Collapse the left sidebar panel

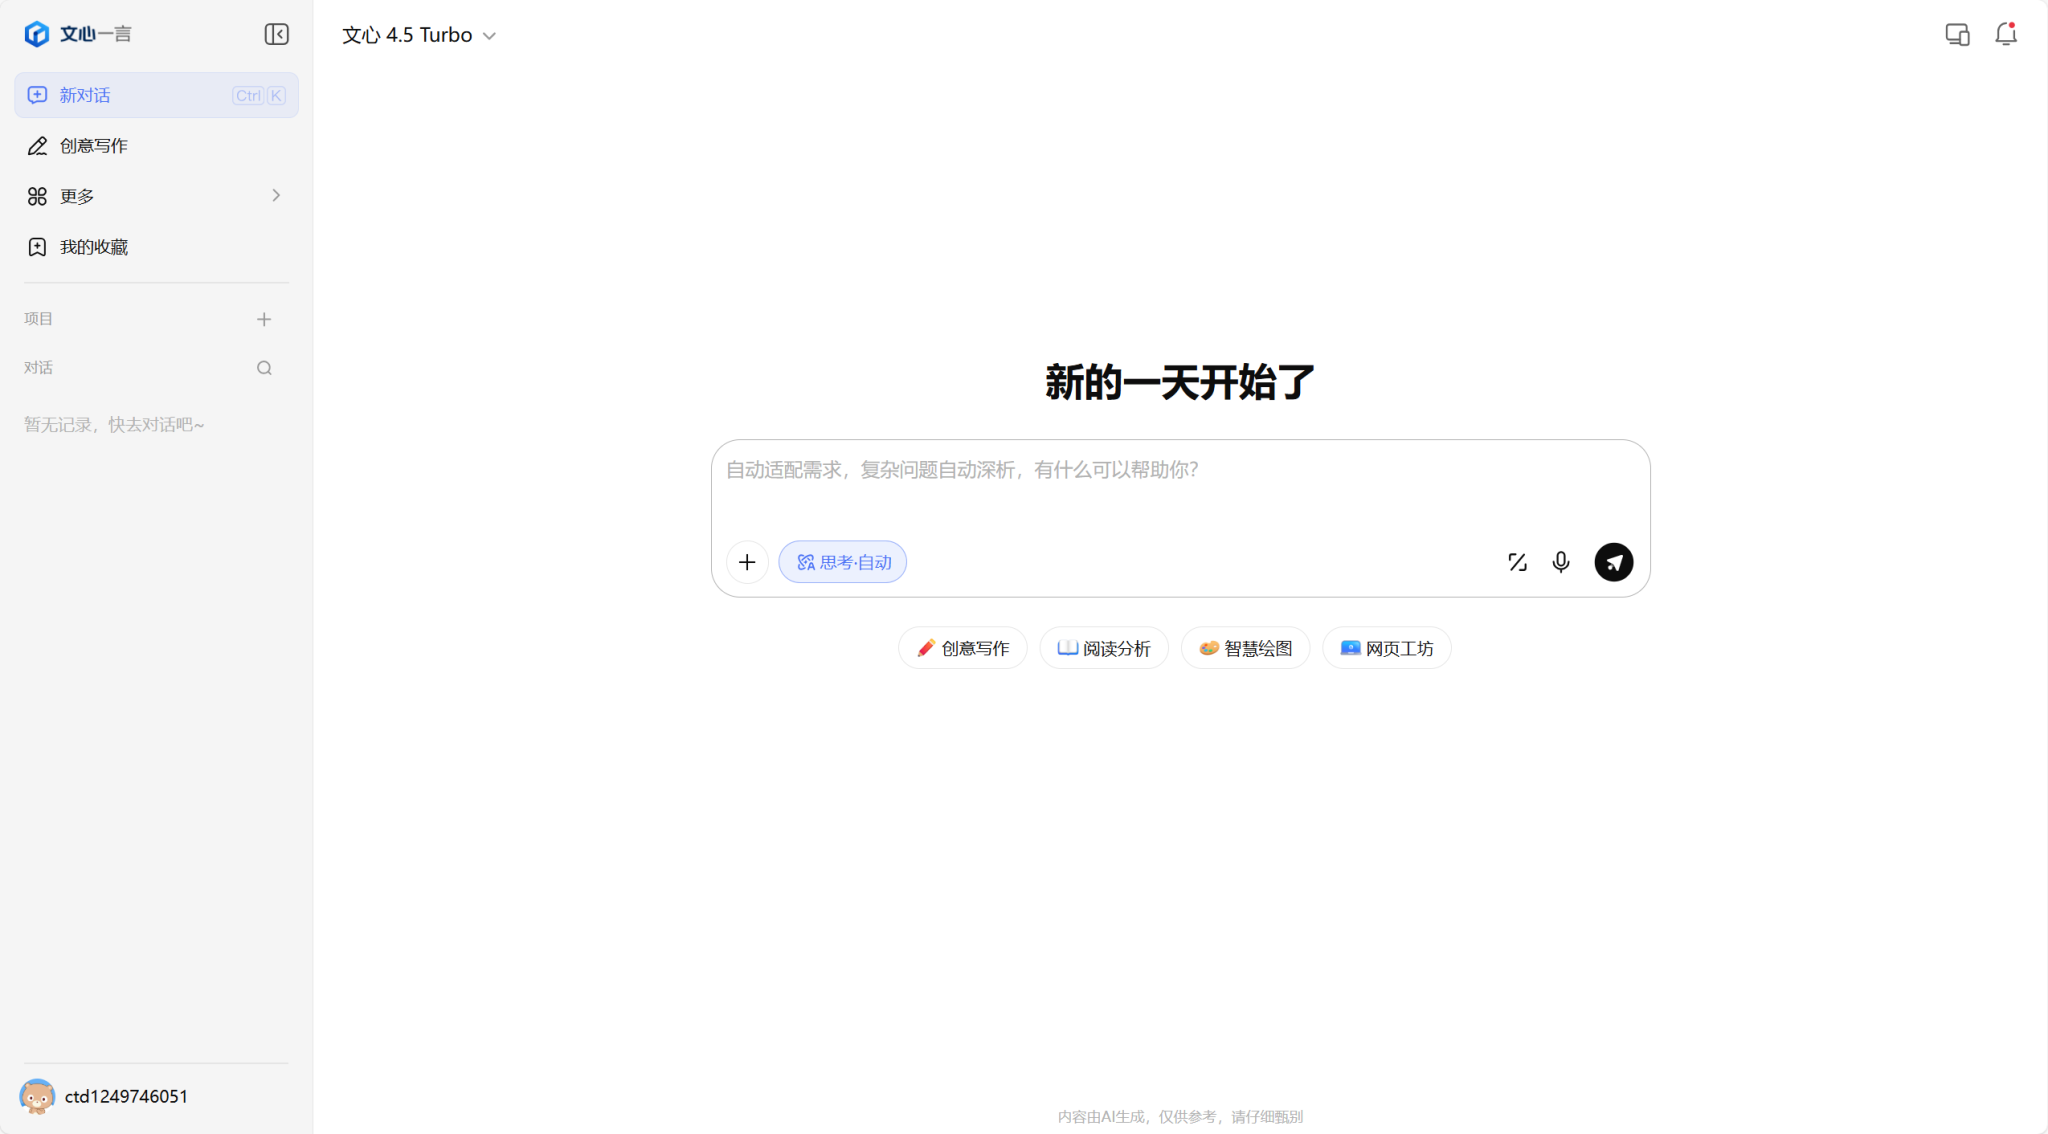(x=276, y=35)
